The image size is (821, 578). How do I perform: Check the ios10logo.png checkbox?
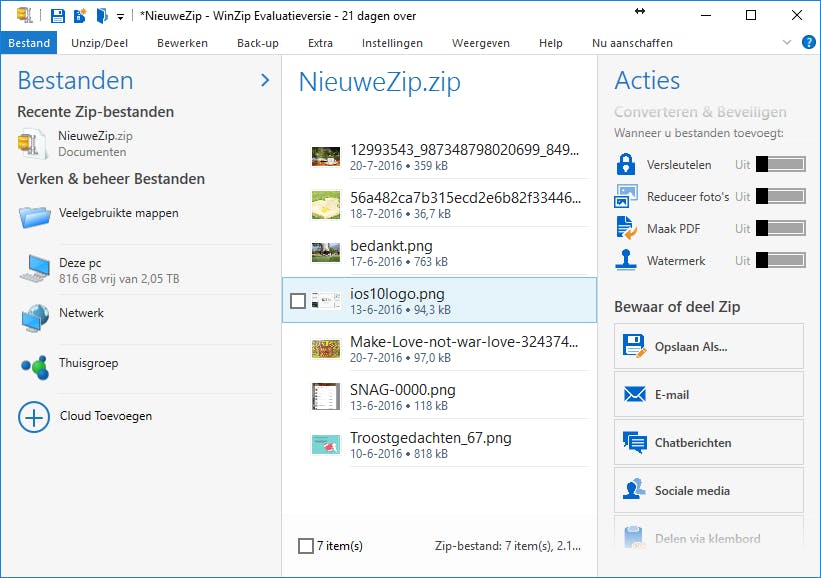pos(297,301)
